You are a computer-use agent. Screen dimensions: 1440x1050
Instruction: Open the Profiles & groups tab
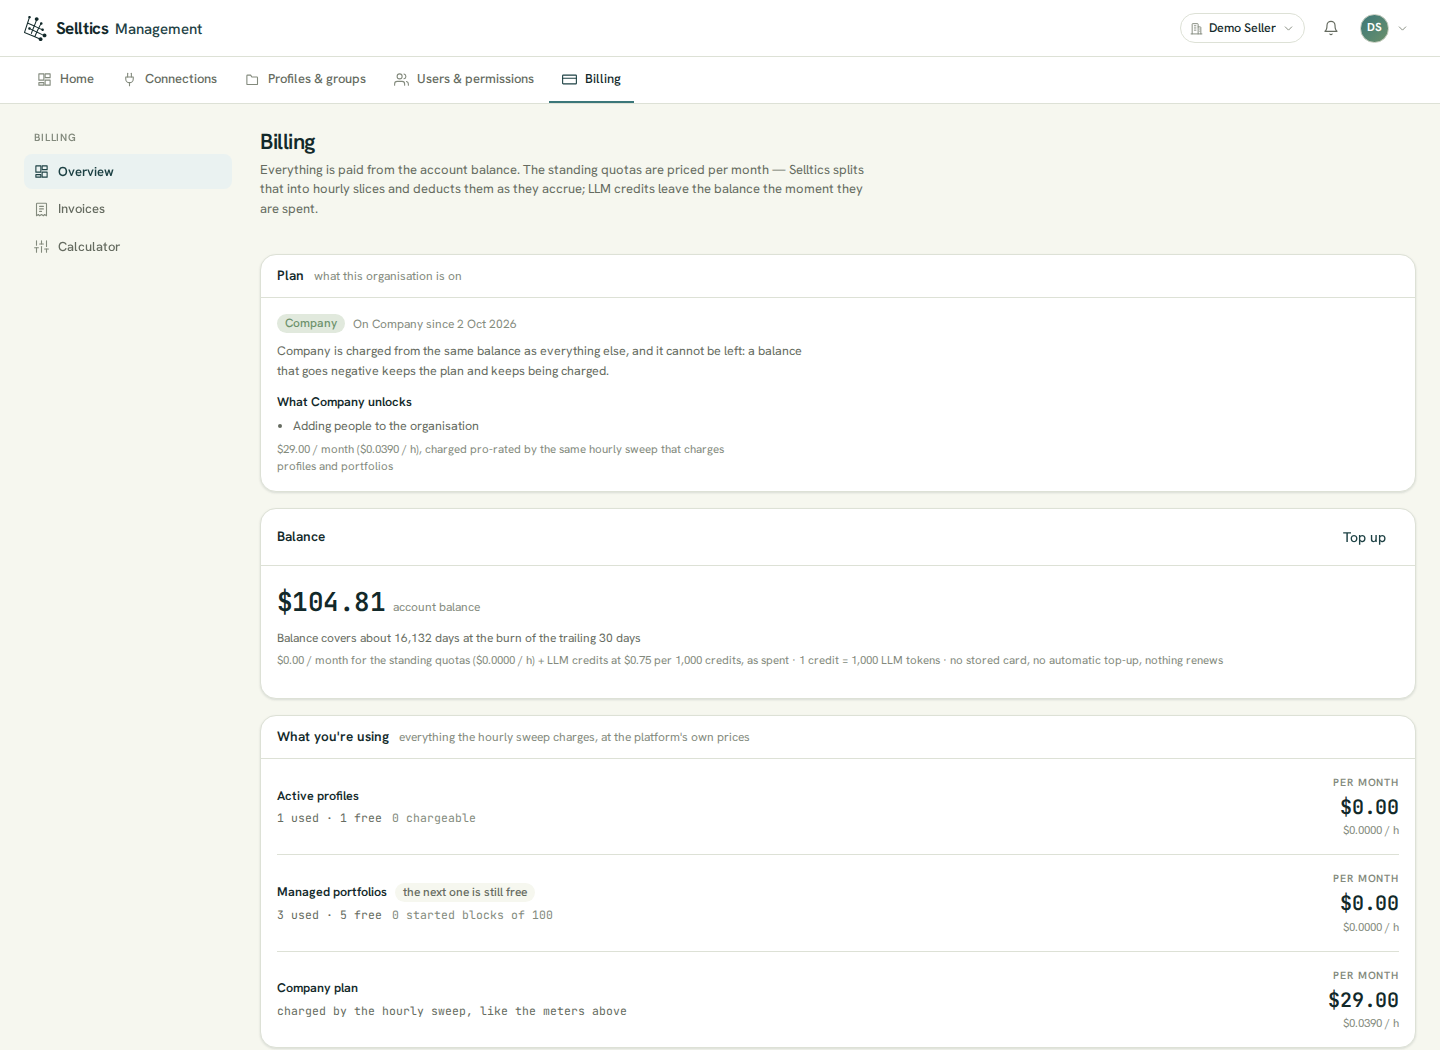306,79
